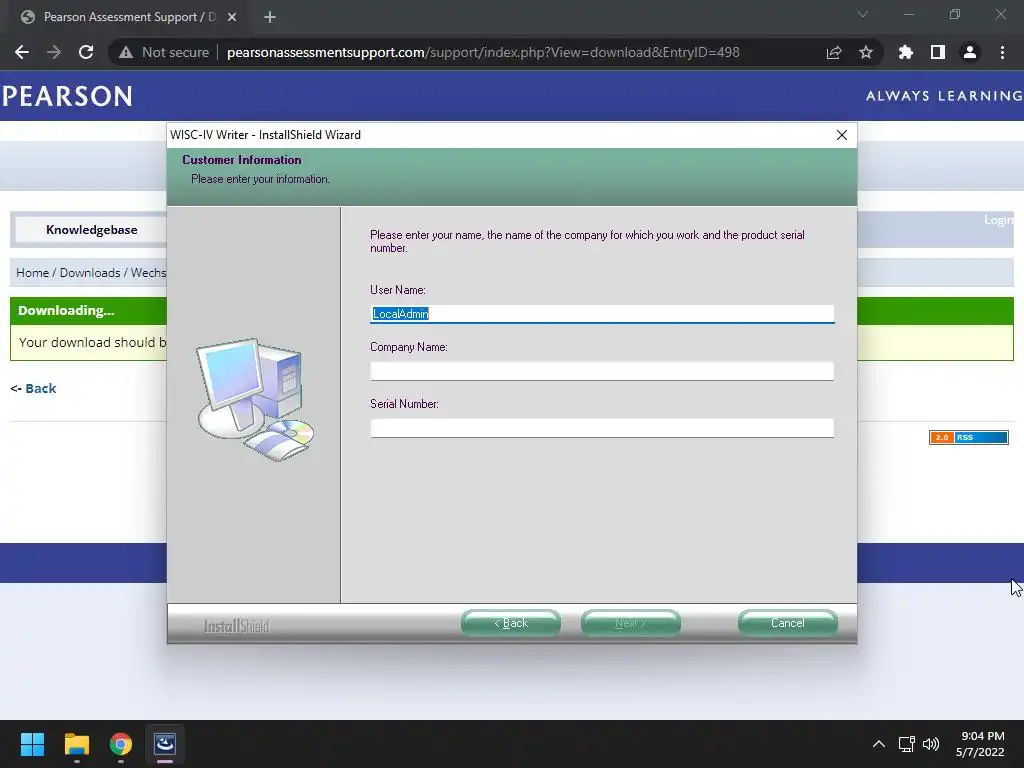
Task: Cancel the WISC-IV Writer installation
Action: [788, 623]
